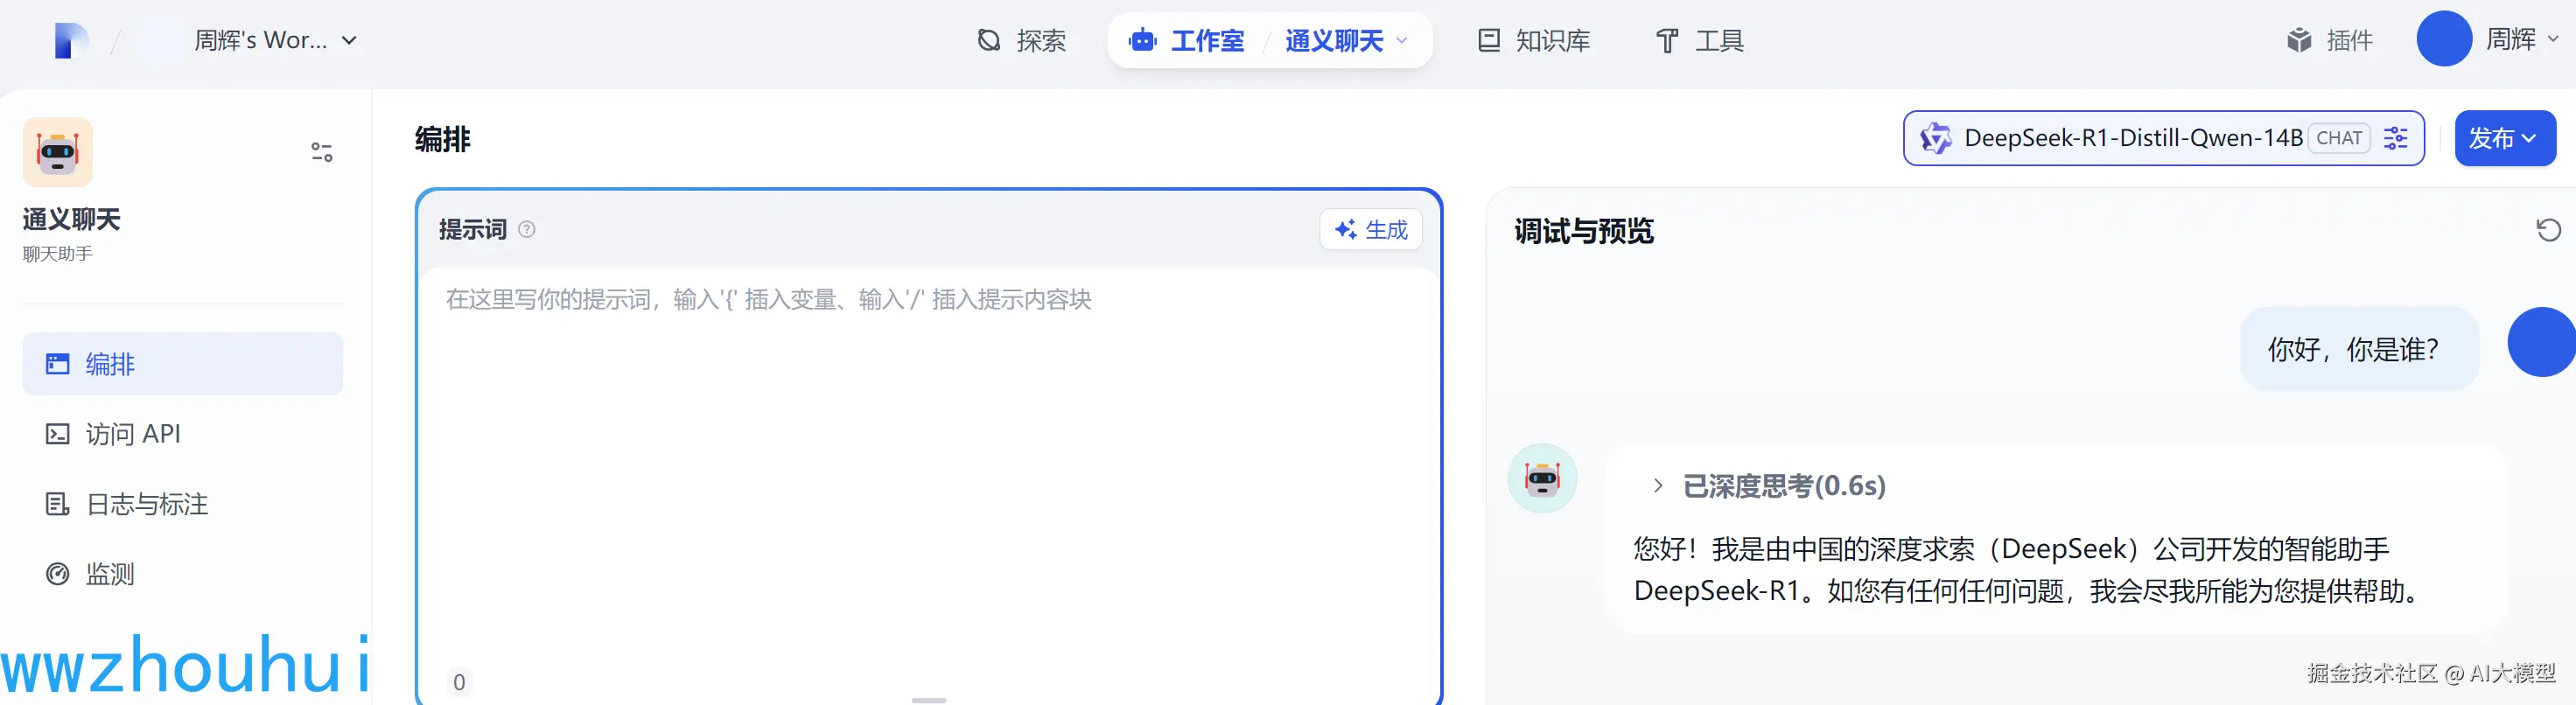Click the 通义聊天 app name in sidebar
This screenshot has width=2576, height=705.
click(x=72, y=219)
